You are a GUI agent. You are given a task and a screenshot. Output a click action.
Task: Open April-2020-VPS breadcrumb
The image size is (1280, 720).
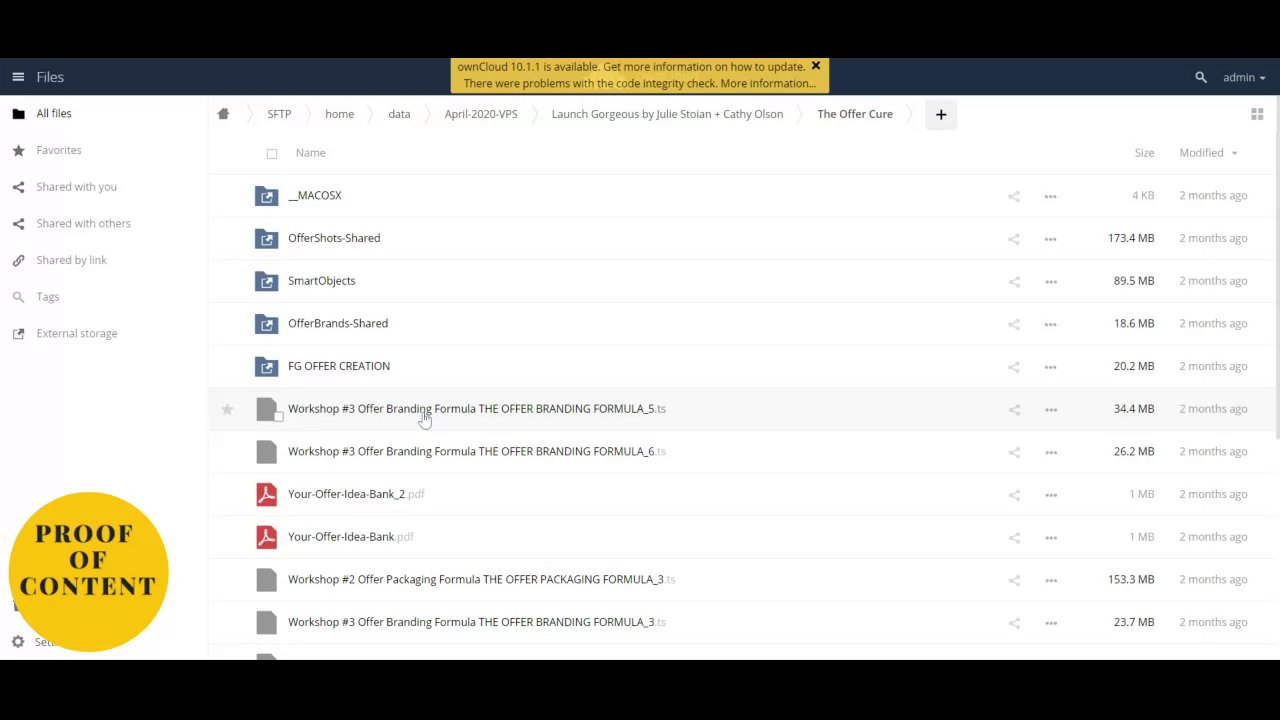[x=481, y=114]
